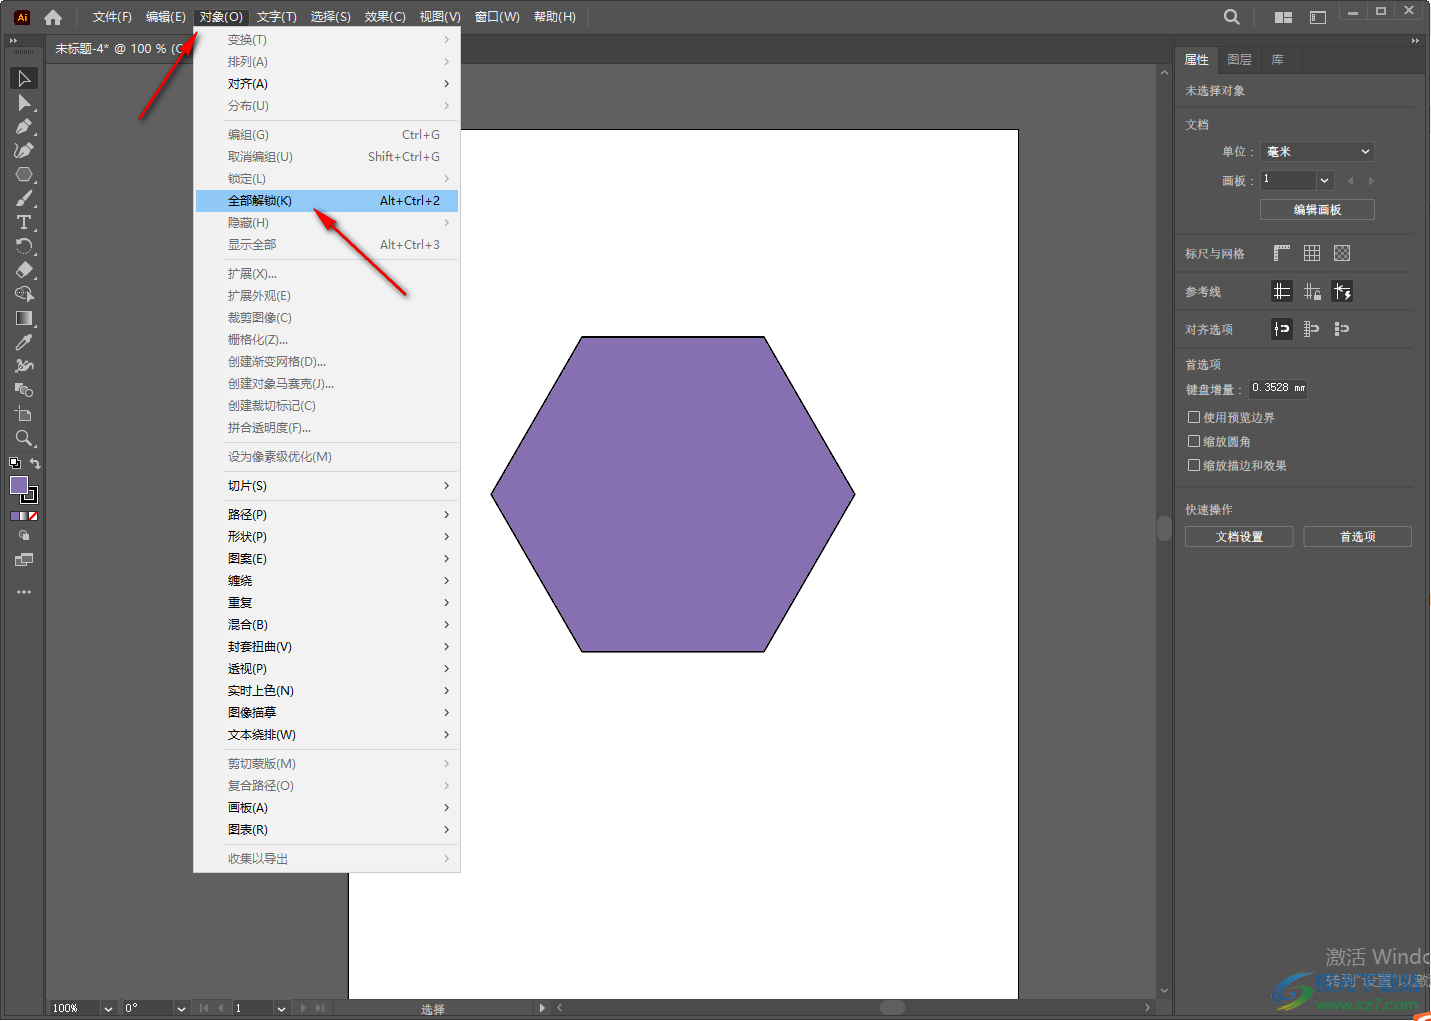Screen dimensions: 1431x1021
Task: Switch to the 库 tab
Action: 1278,60
